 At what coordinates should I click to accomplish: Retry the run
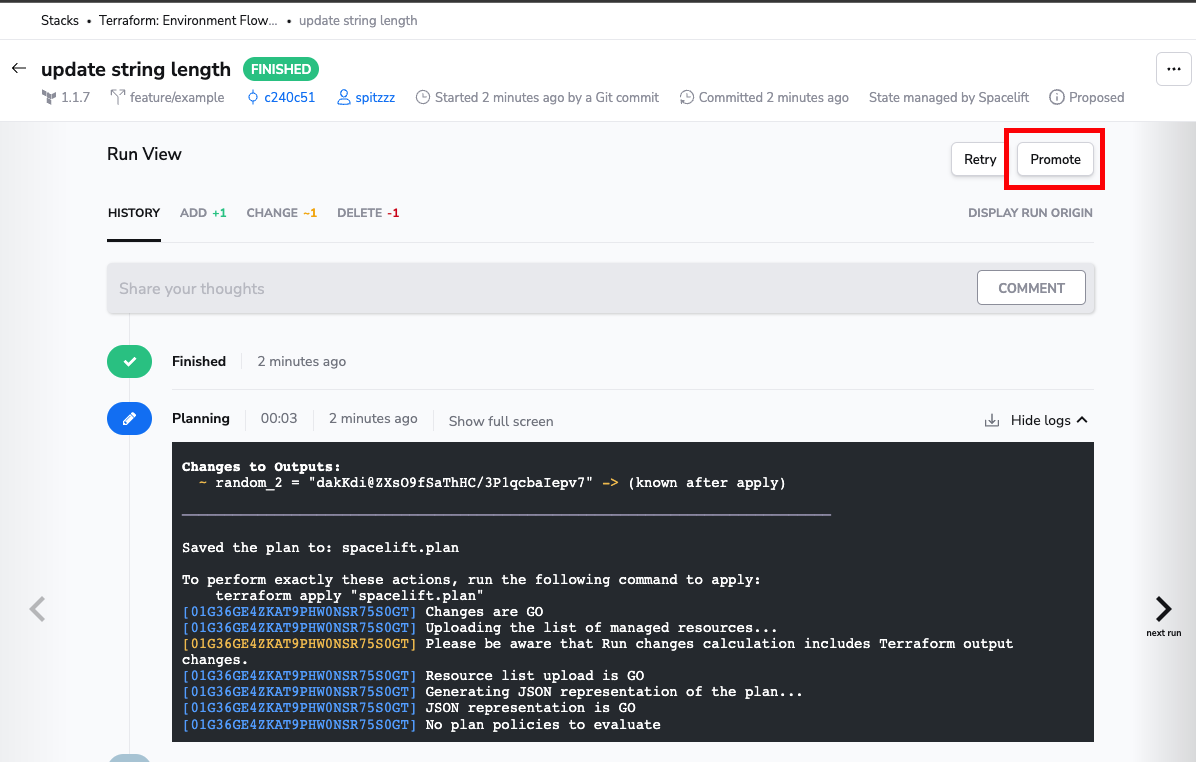979,159
